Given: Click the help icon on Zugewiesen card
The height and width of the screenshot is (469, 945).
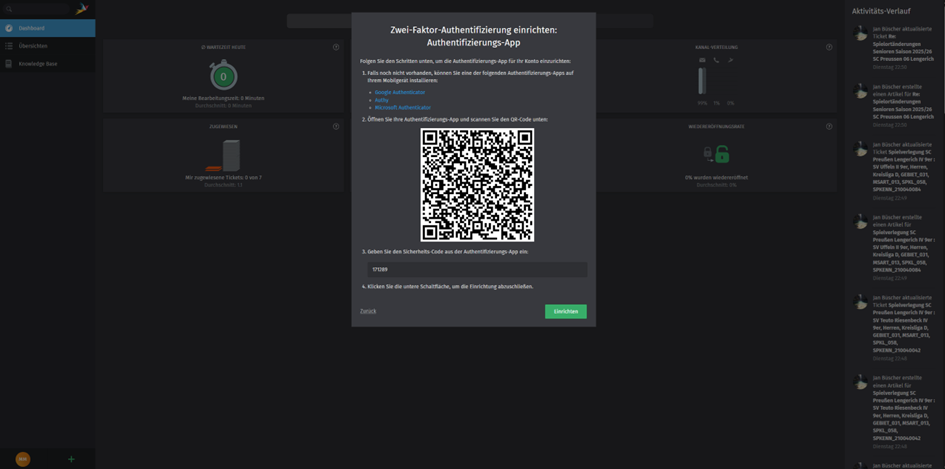Looking at the screenshot, I should (336, 127).
